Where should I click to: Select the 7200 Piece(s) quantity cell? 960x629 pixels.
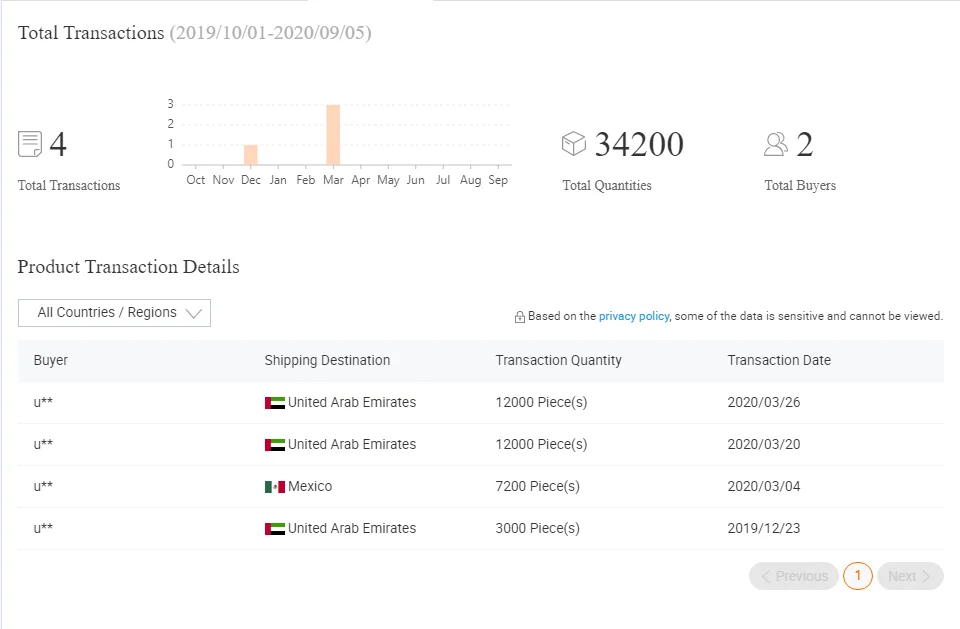(x=537, y=487)
